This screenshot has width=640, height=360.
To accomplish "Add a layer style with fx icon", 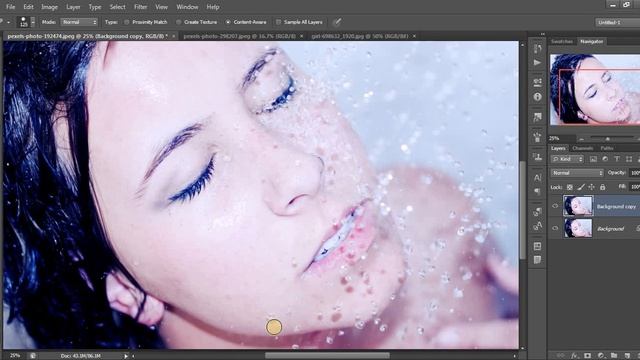I will [x=575, y=356].
